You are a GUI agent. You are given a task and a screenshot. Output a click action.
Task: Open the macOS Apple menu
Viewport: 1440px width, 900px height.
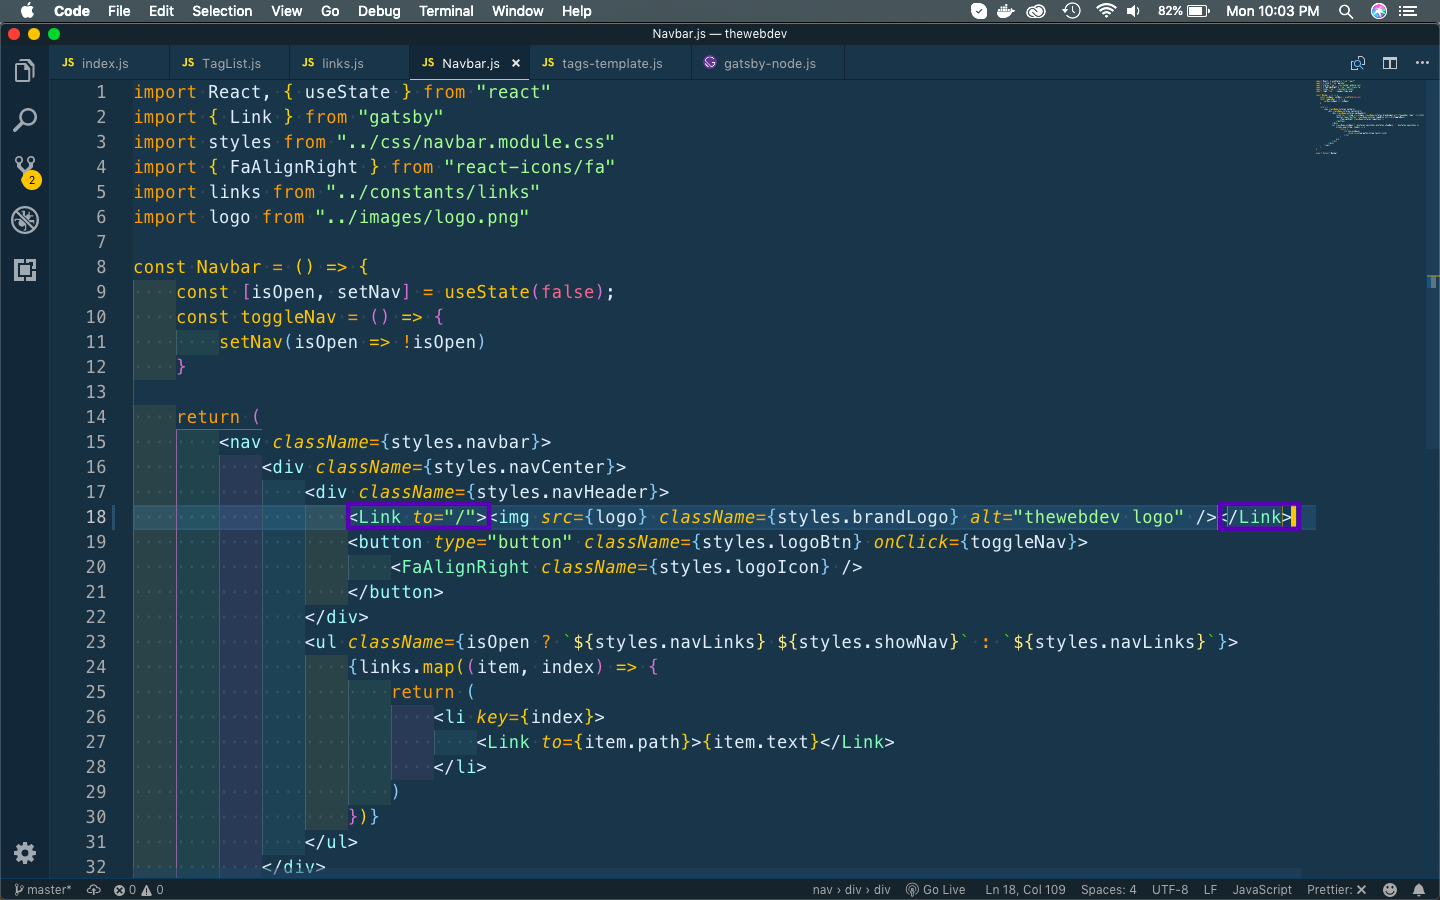click(x=27, y=11)
